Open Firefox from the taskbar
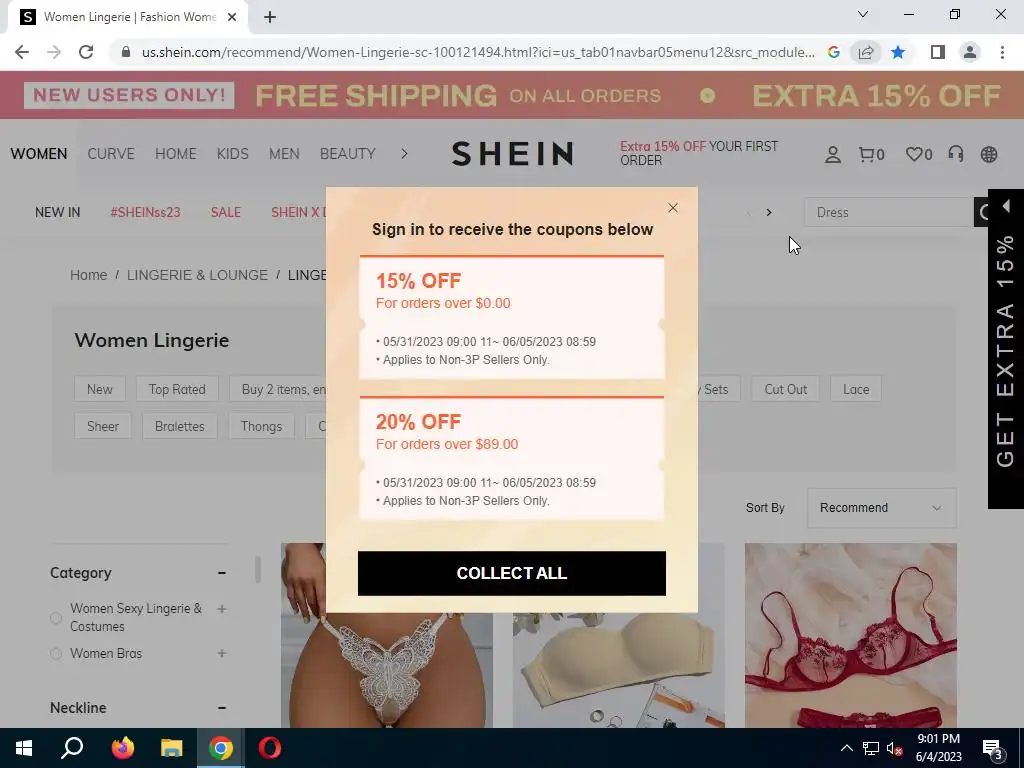Image resolution: width=1024 pixels, height=768 pixels. point(122,748)
